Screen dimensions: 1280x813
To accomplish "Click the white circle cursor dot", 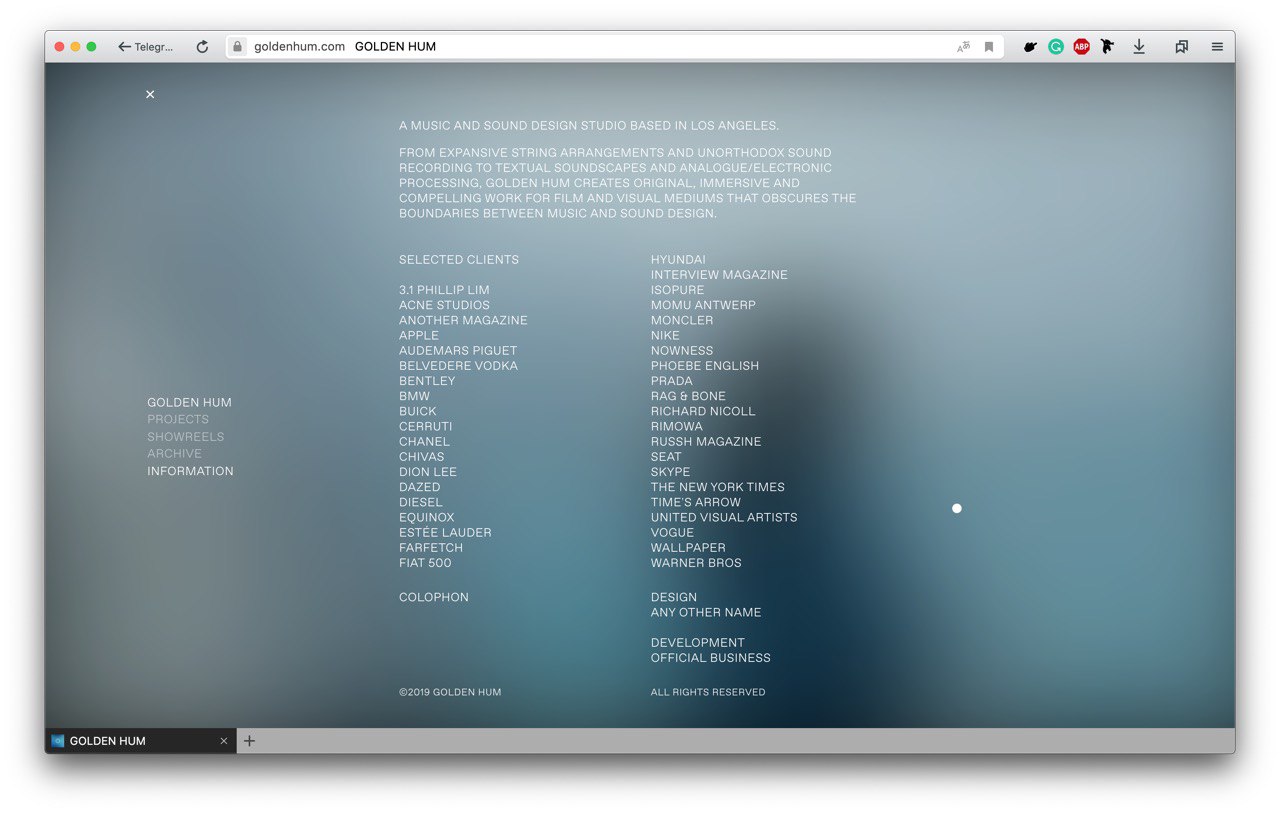I will [957, 509].
